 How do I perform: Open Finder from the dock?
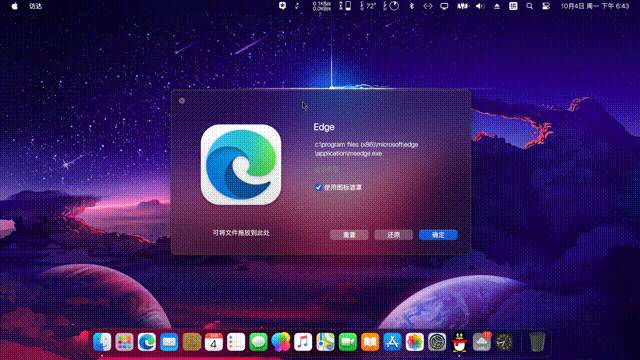pos(102,342)
